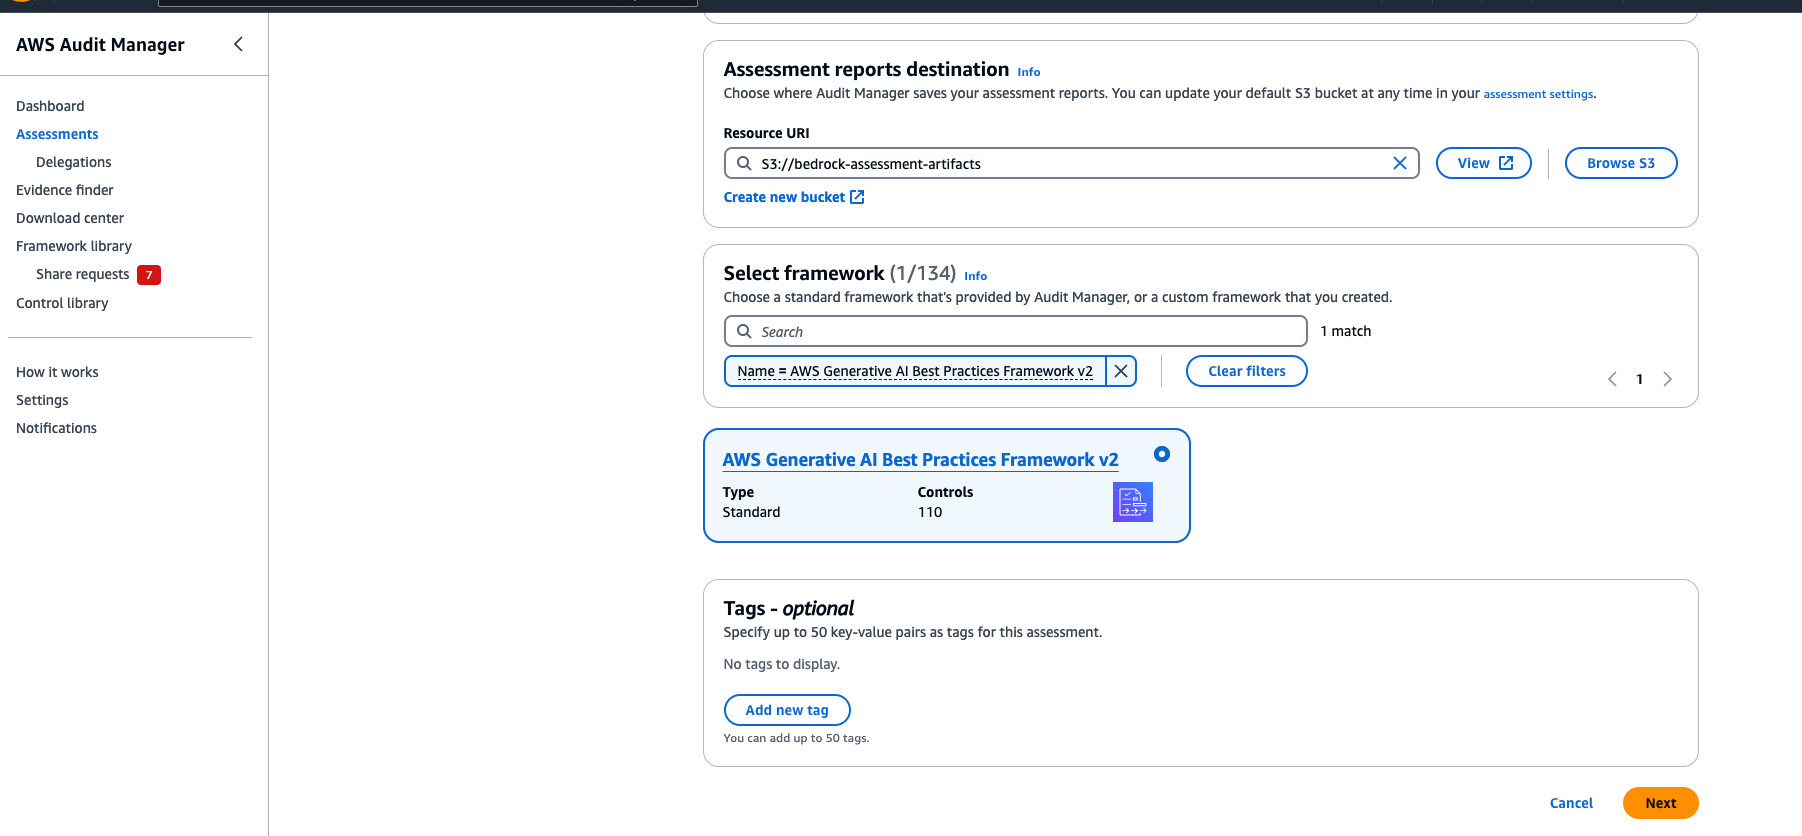1802x836 pixels.
Task: Open Audit Manager Settings
Action: point(42,400)
